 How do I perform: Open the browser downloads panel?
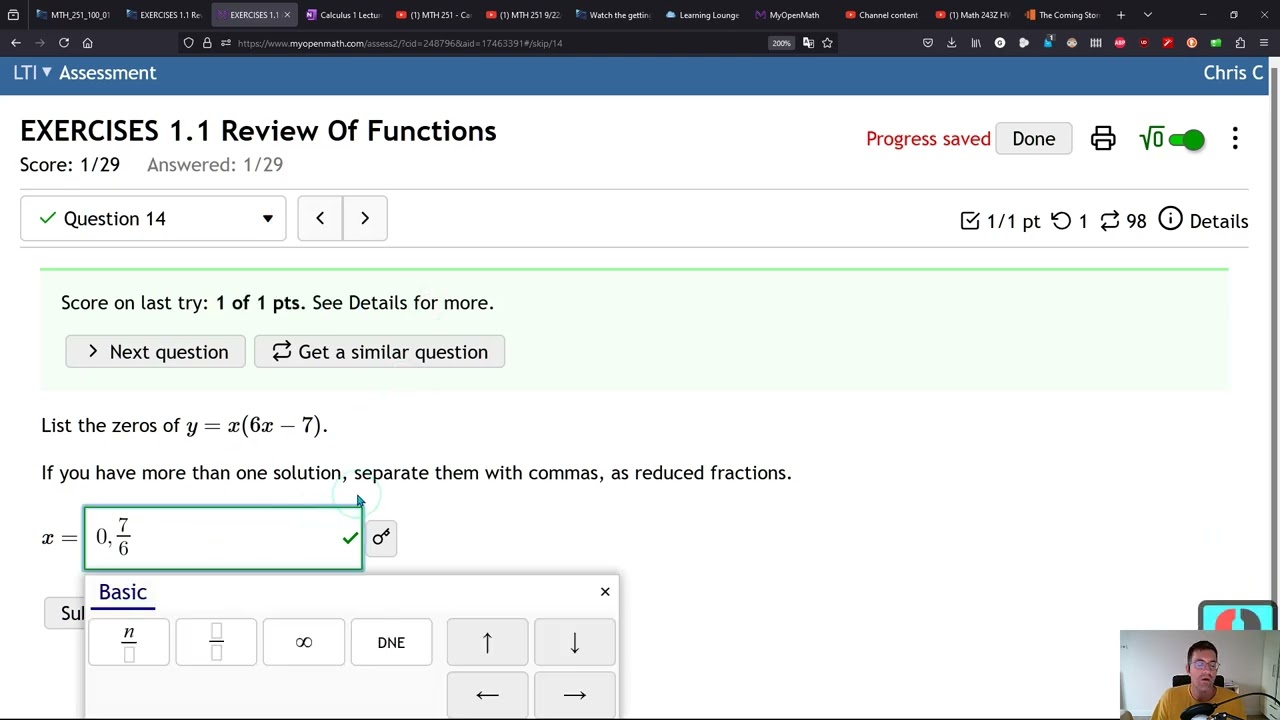click(951, 43)
